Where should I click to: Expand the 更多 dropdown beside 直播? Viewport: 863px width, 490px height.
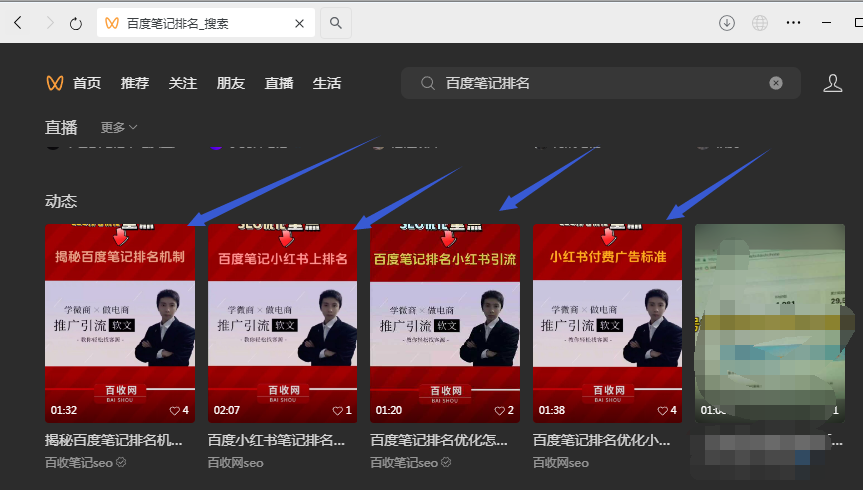[x=118, y=127]
